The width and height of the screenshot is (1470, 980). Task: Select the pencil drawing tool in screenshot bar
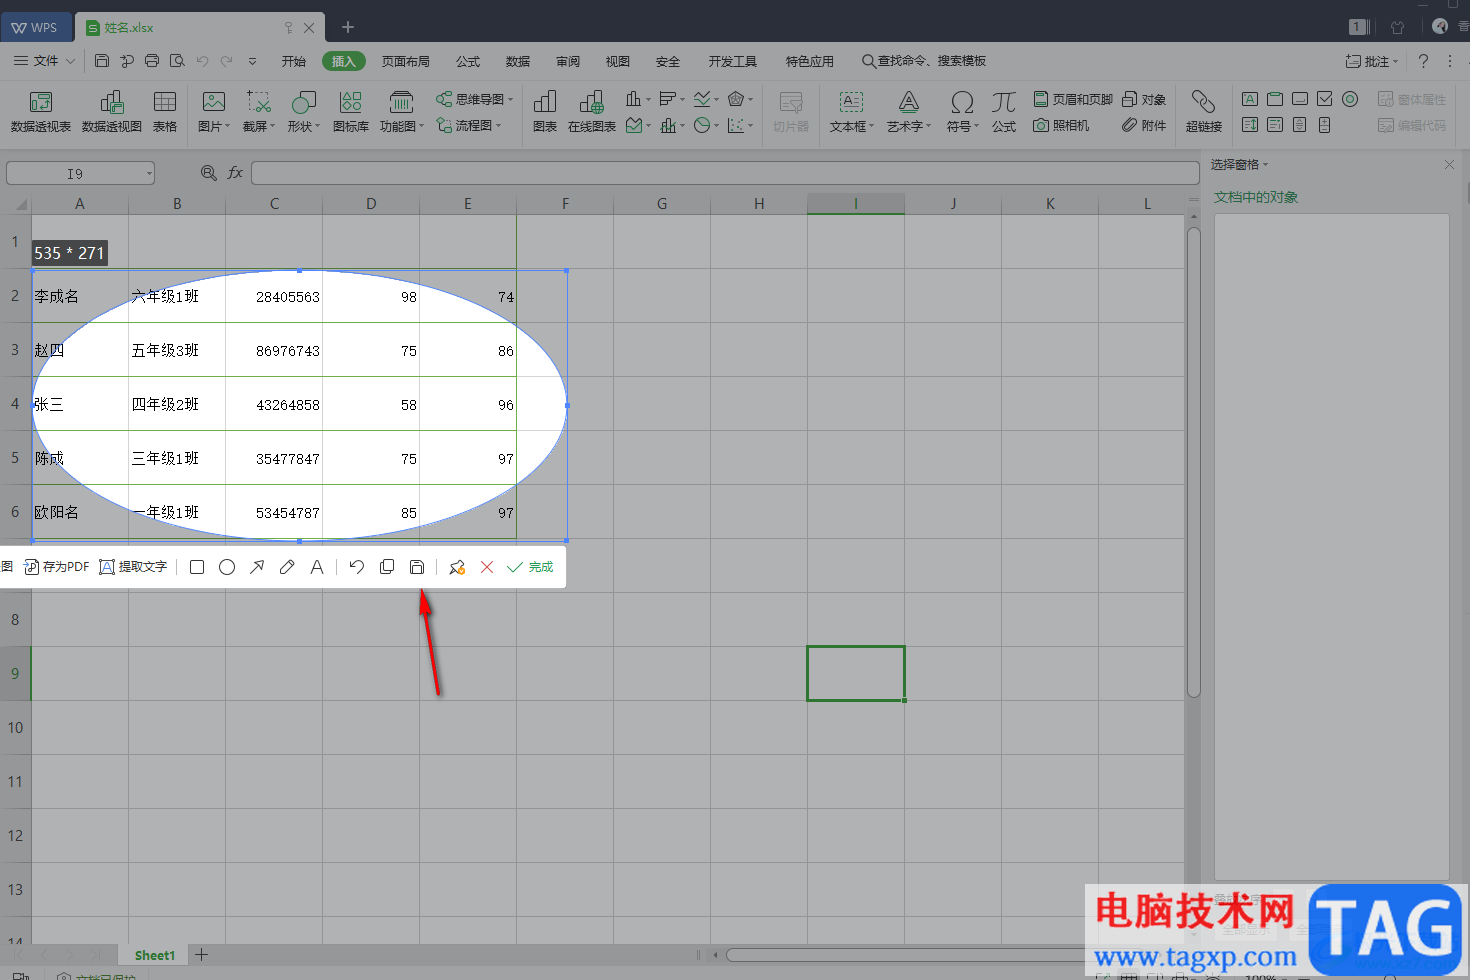pos(287,567)
